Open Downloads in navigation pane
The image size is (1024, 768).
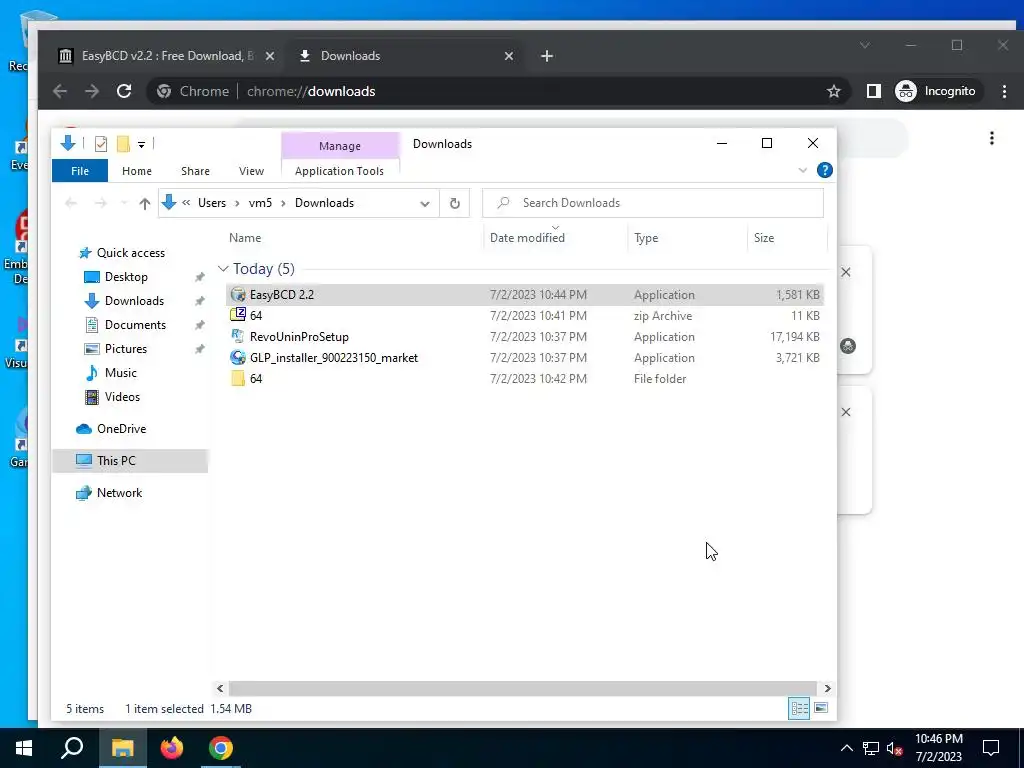pos(134,300)
